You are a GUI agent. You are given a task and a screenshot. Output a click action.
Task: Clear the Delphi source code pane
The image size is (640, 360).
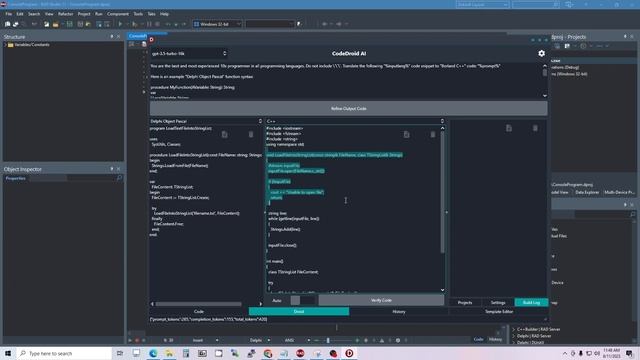(251, 134)
